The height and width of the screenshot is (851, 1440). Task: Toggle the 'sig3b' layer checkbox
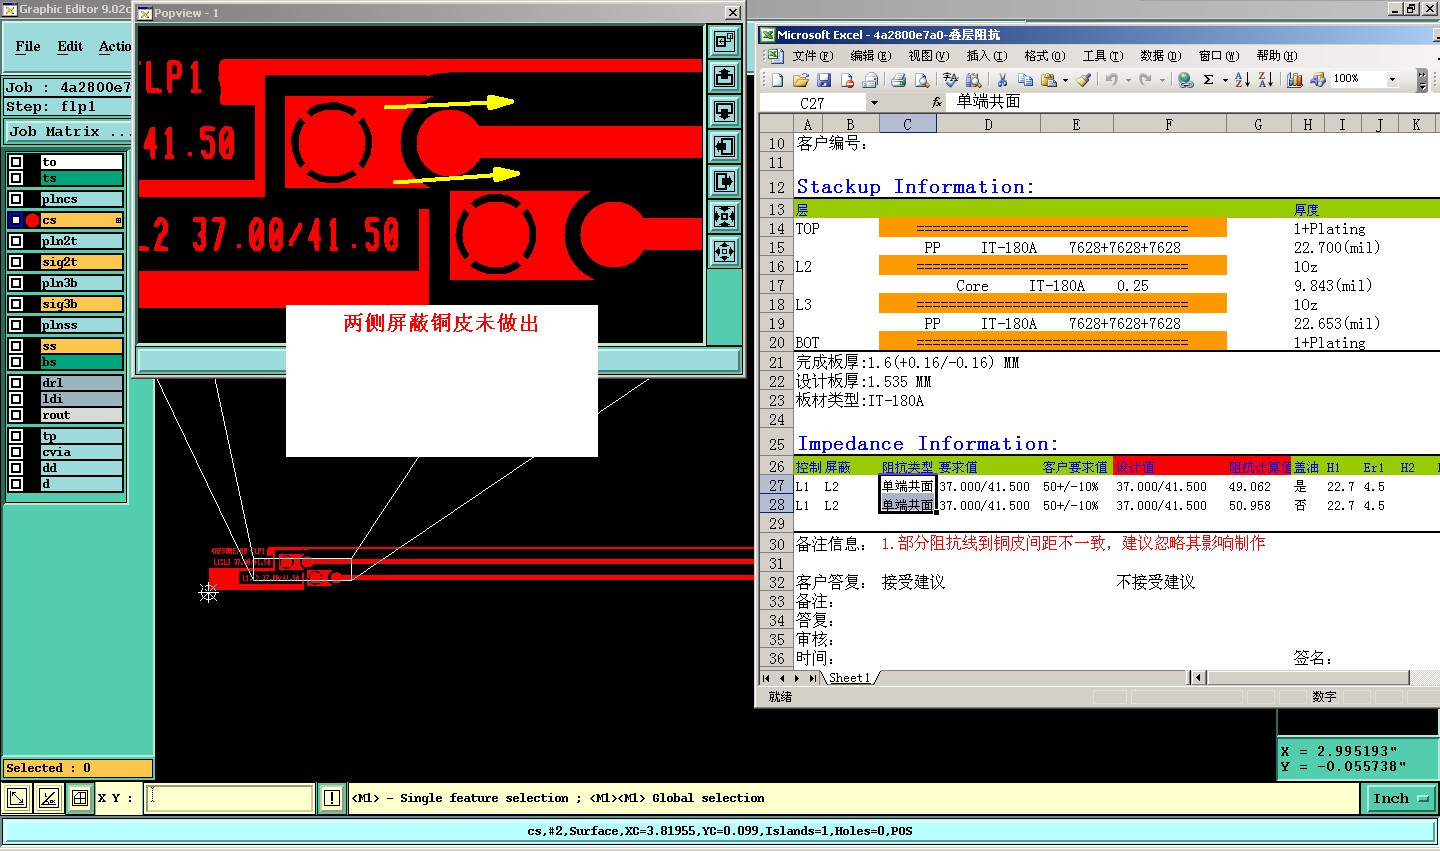click(x=16, y=304)
